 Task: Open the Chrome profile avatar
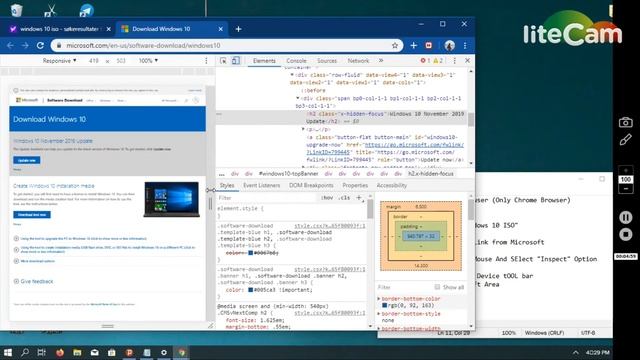[x=449, y=45]
